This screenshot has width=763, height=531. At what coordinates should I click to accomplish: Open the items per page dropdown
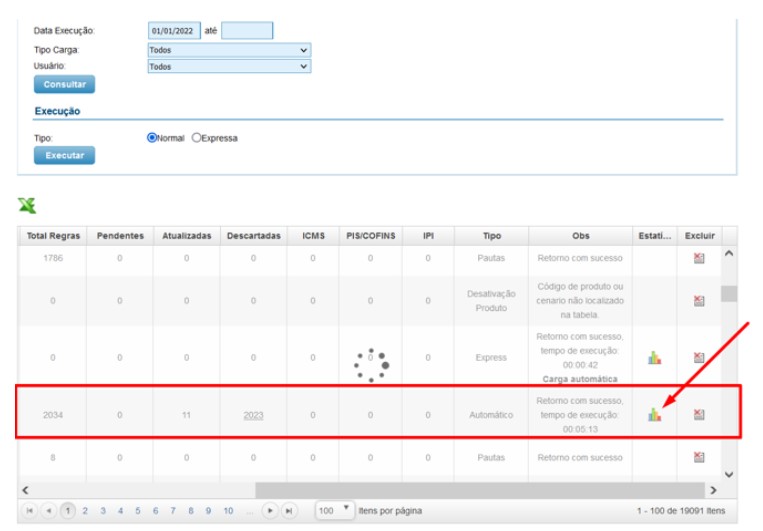point(334,511)
